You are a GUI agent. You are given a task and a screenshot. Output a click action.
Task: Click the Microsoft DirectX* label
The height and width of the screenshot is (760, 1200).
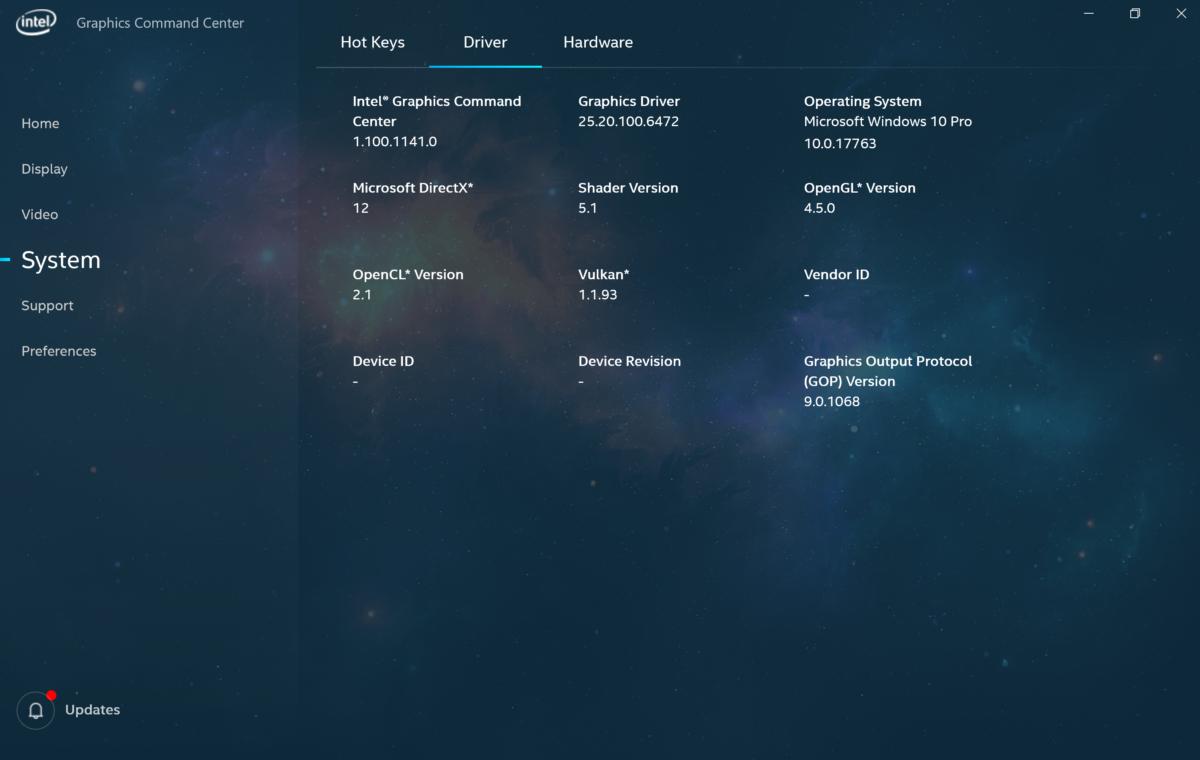click(413, 188)
